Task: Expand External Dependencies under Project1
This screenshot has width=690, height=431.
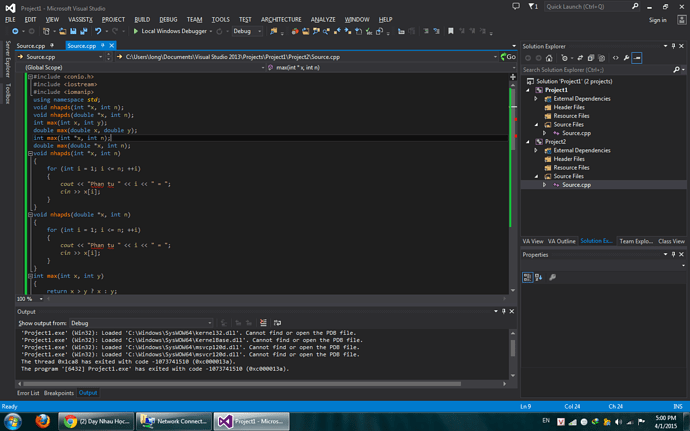Action: point(536,99)
